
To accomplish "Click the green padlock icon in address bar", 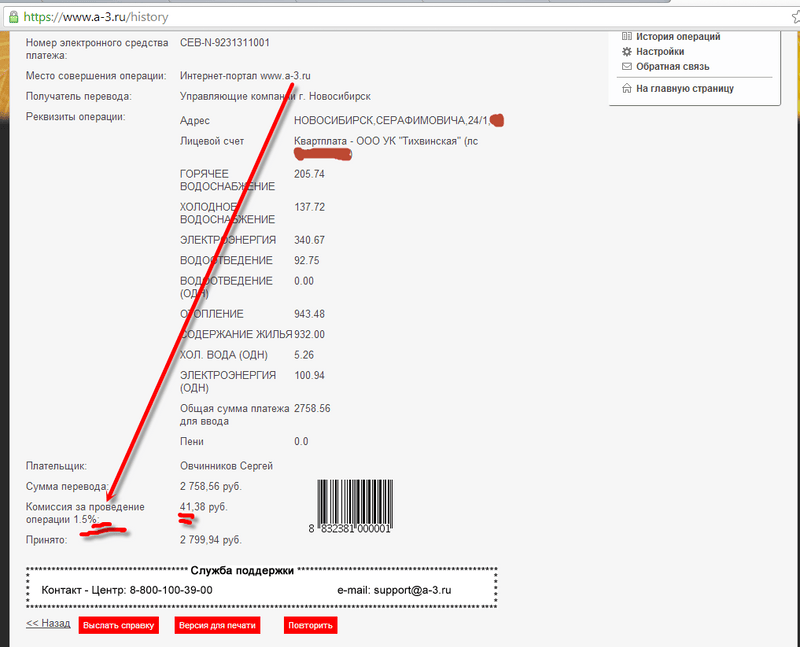I will click(x=14, y=17).
